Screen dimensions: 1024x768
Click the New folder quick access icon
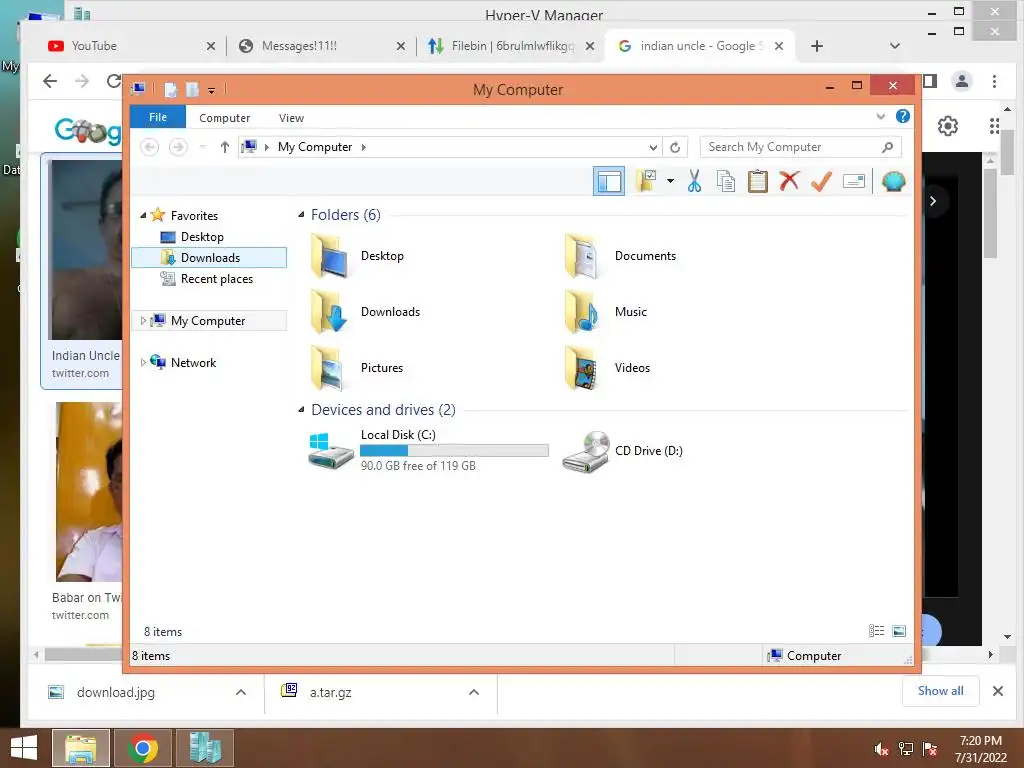click(193, 89)
